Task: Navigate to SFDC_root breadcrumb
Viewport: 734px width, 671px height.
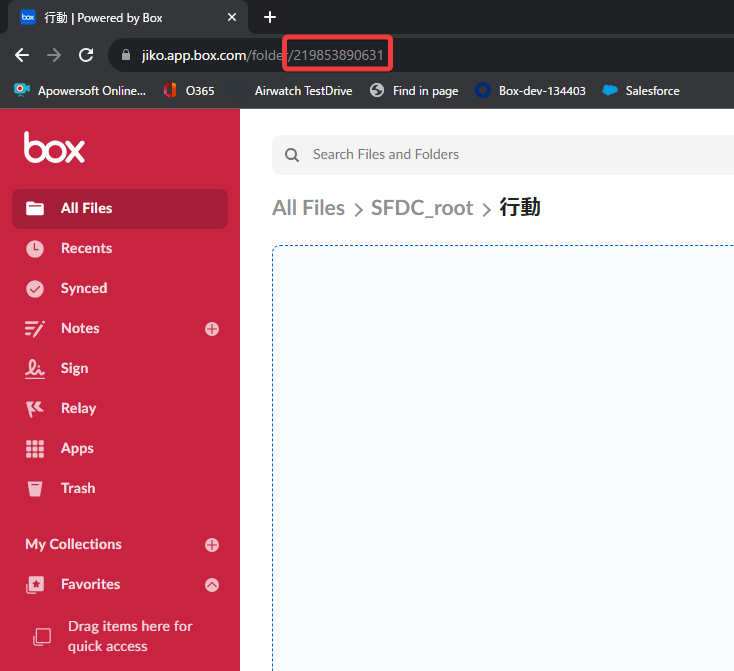Action: click(421, 208)
